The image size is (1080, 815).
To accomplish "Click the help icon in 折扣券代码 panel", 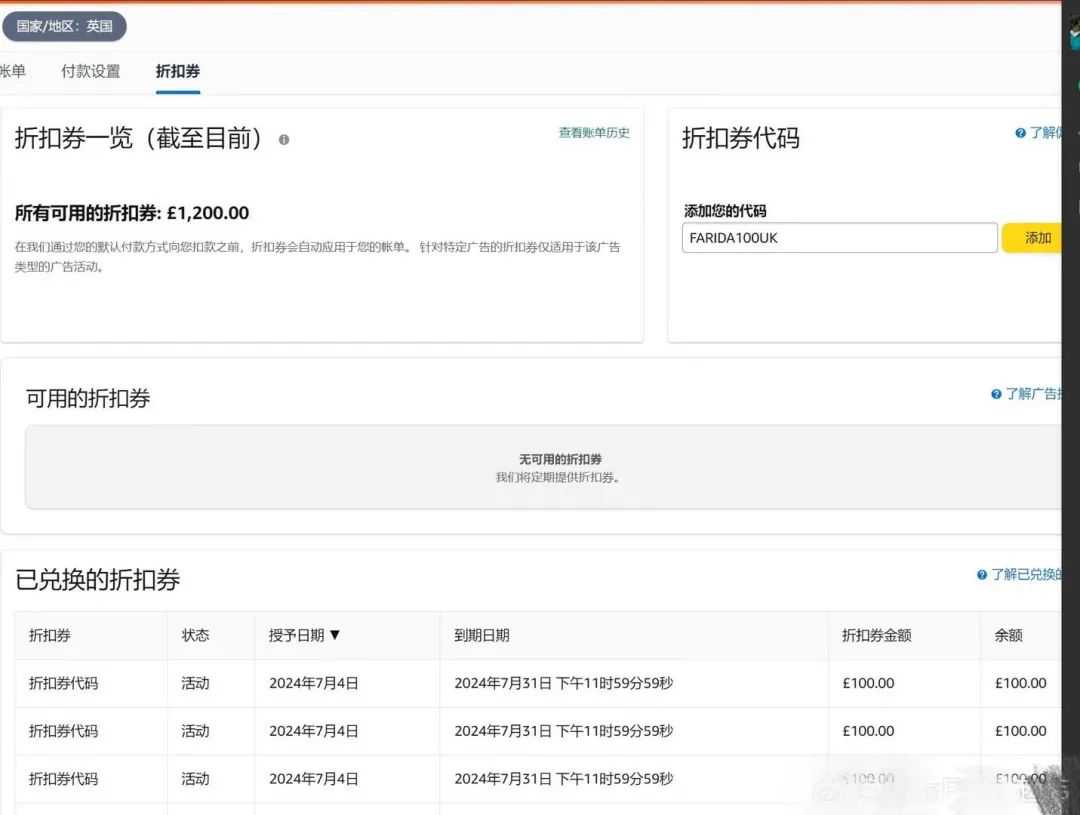I will tap(1020, 133).
